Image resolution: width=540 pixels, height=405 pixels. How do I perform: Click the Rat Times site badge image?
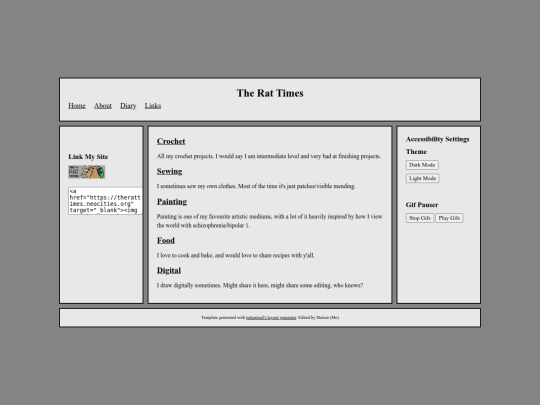pyautogui.click(x=87, y=172)
